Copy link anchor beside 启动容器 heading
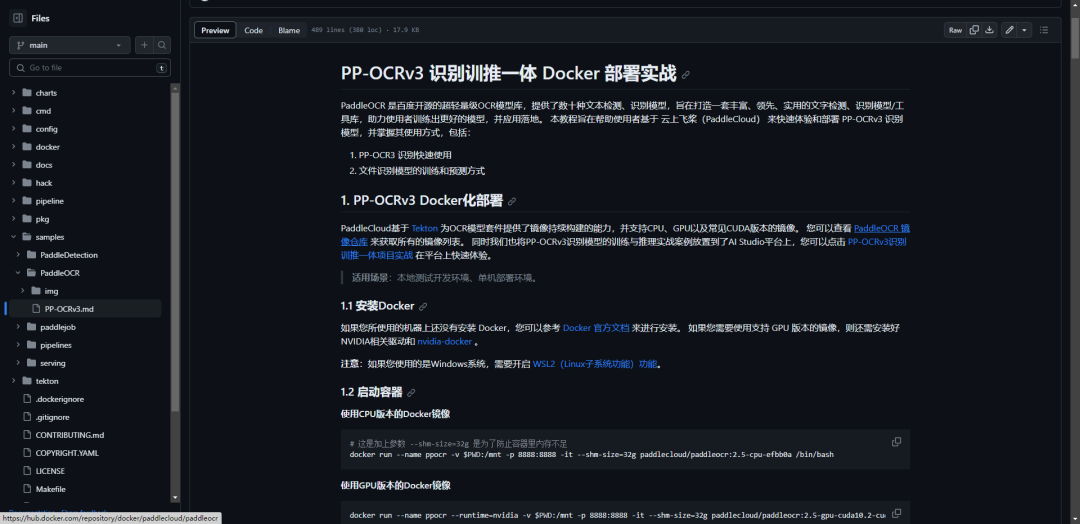Image resolution: width=1080 pixels, height=524 pixels. [x=411, y=392]
